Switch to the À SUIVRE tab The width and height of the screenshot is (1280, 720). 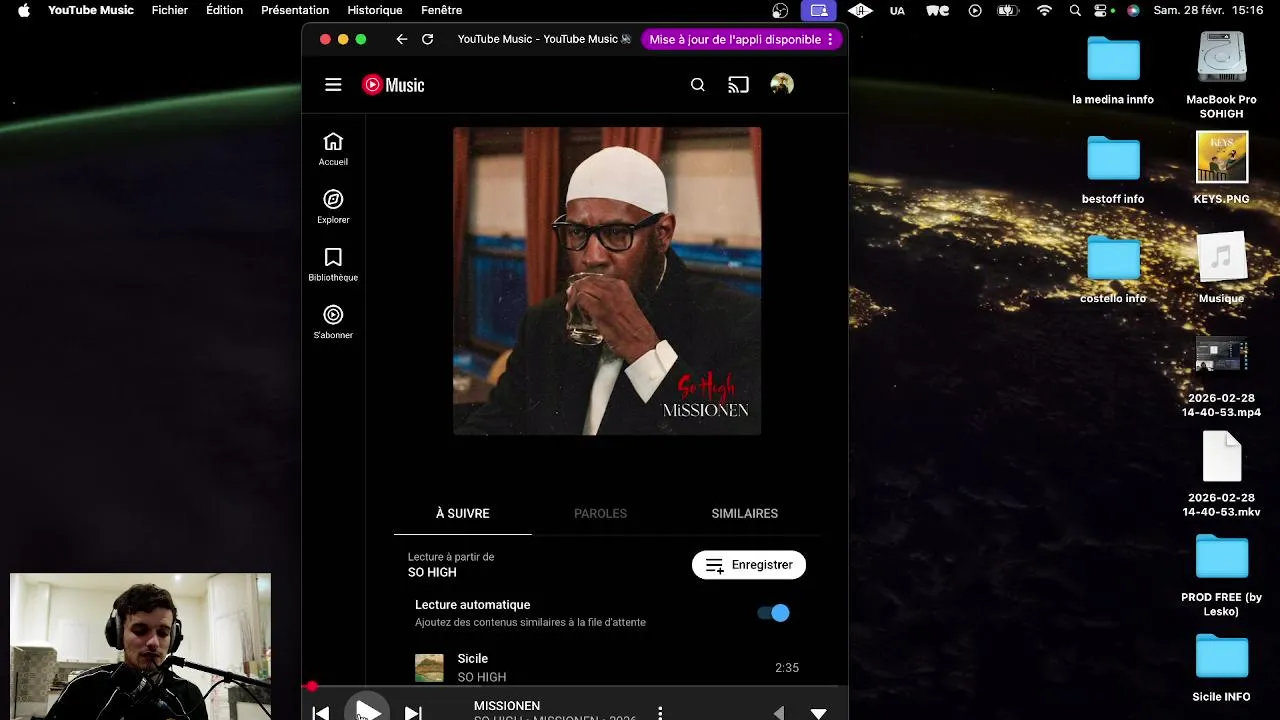point(462,513)
